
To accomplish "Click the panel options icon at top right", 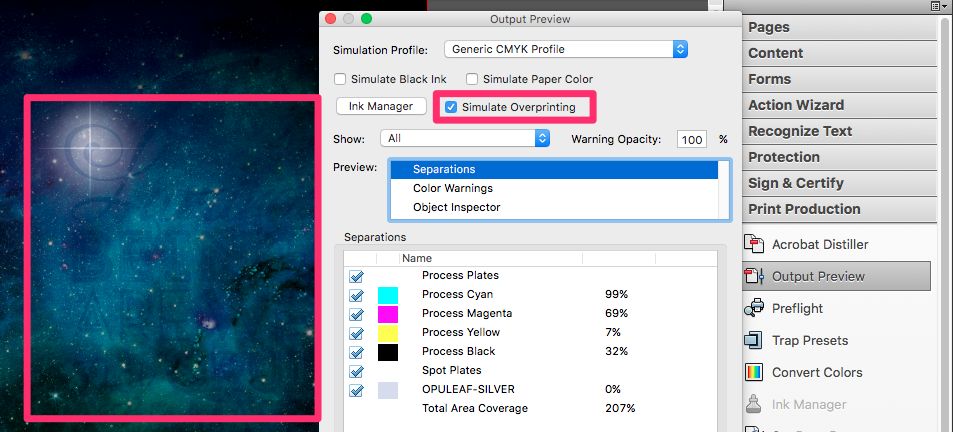I will 938,6.
